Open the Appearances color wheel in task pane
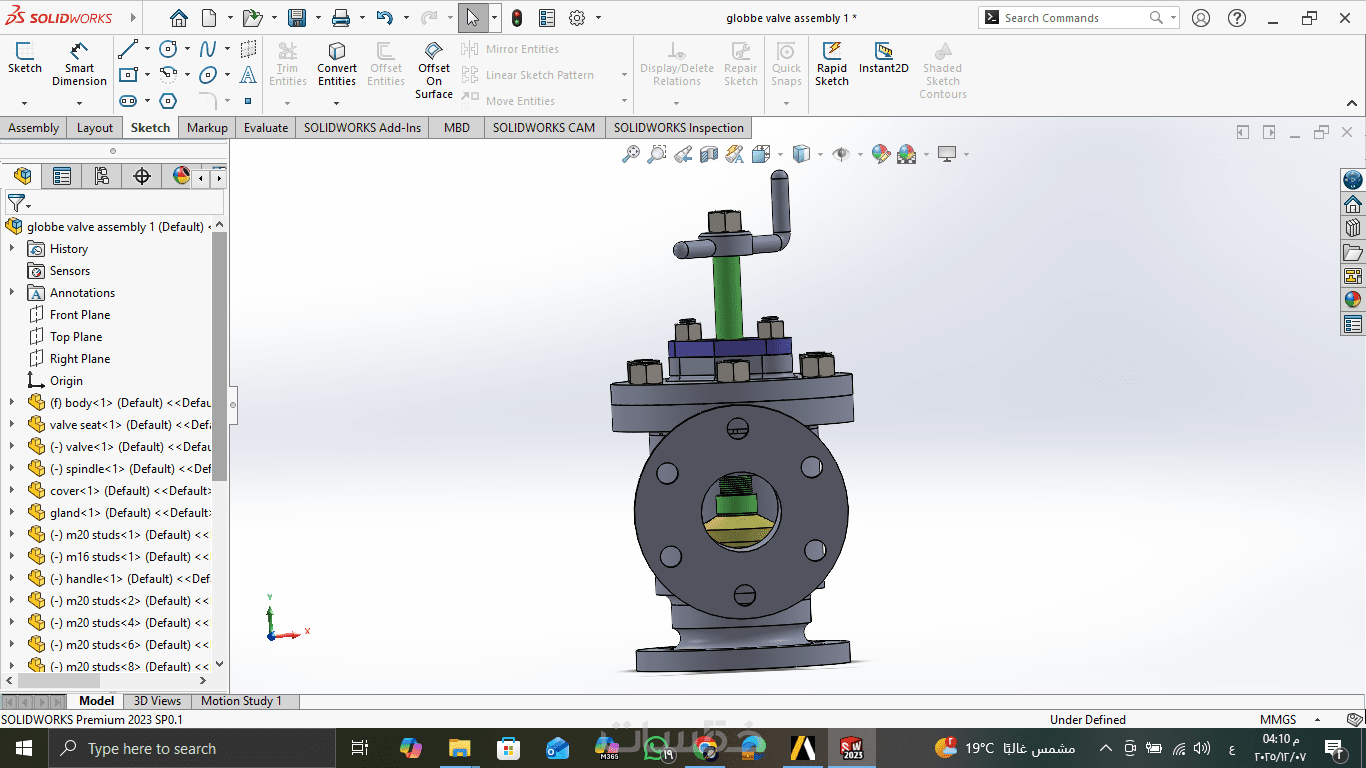This screenshot has height=768, width=1366. click(1353, 299)
